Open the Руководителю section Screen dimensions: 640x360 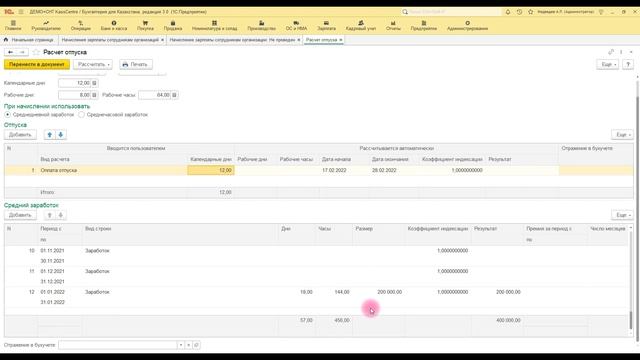click(x=46, y=26)
